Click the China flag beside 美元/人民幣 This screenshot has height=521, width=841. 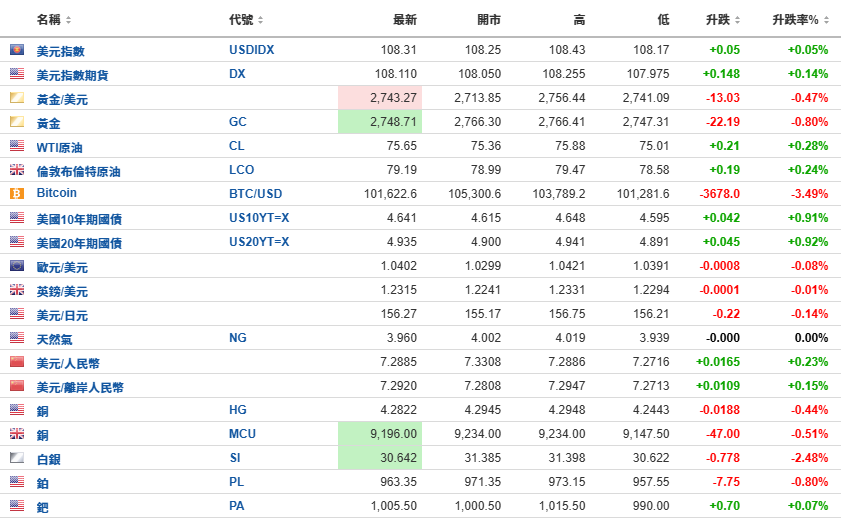tap(17, 362)
